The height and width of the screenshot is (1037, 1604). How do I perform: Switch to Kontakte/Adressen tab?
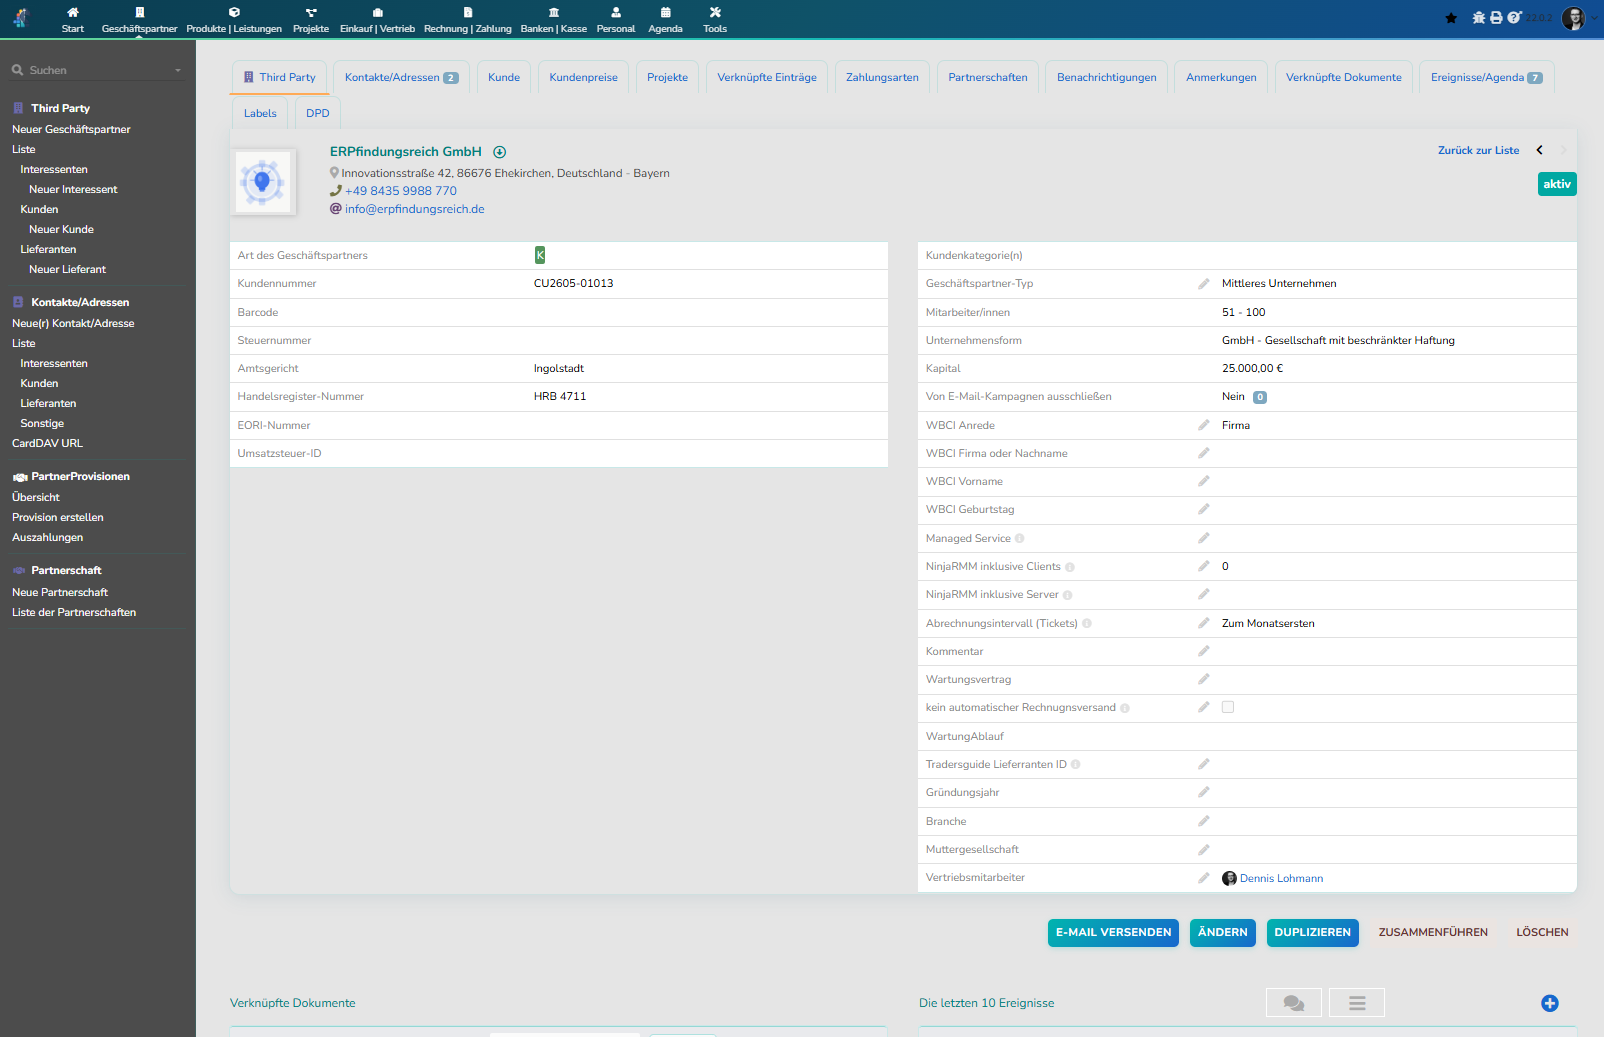pyautogui.click(x=401, y=78)
